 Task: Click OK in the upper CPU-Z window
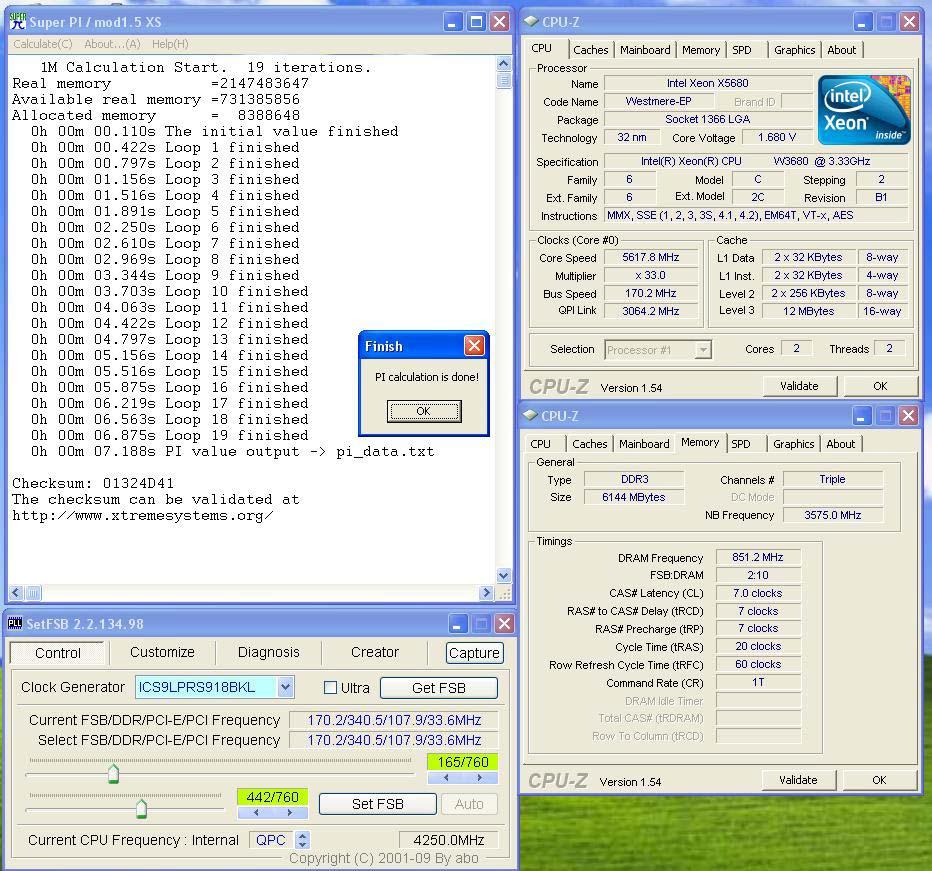coord(880,386)
